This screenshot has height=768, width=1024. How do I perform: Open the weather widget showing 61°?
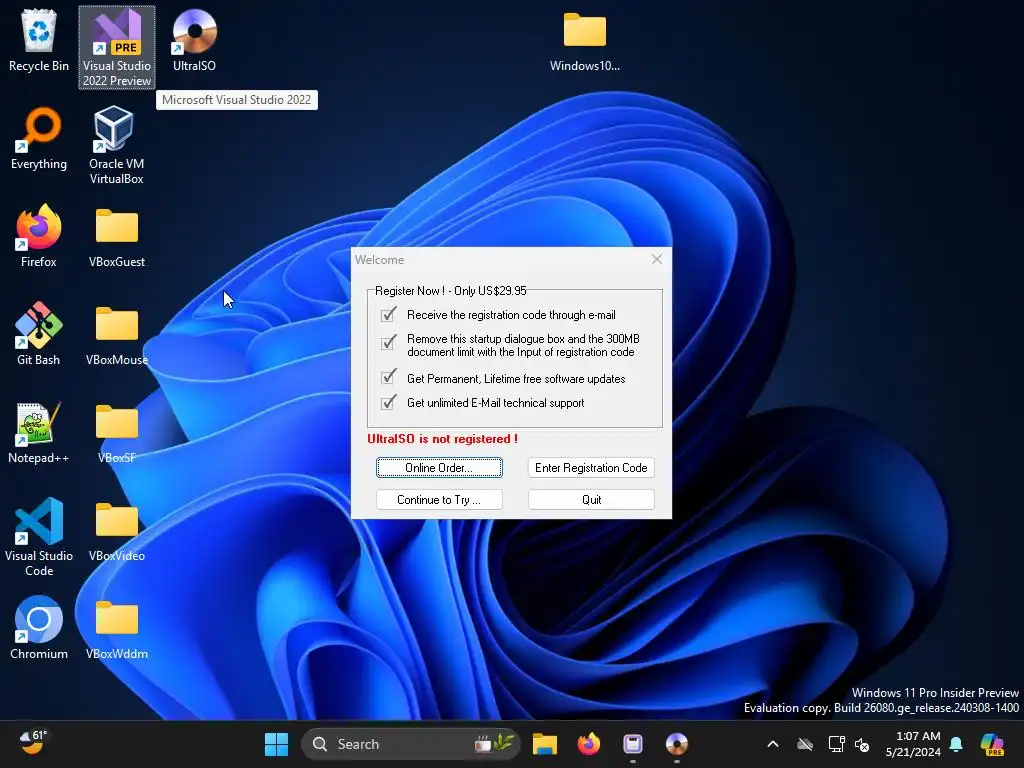33,743
